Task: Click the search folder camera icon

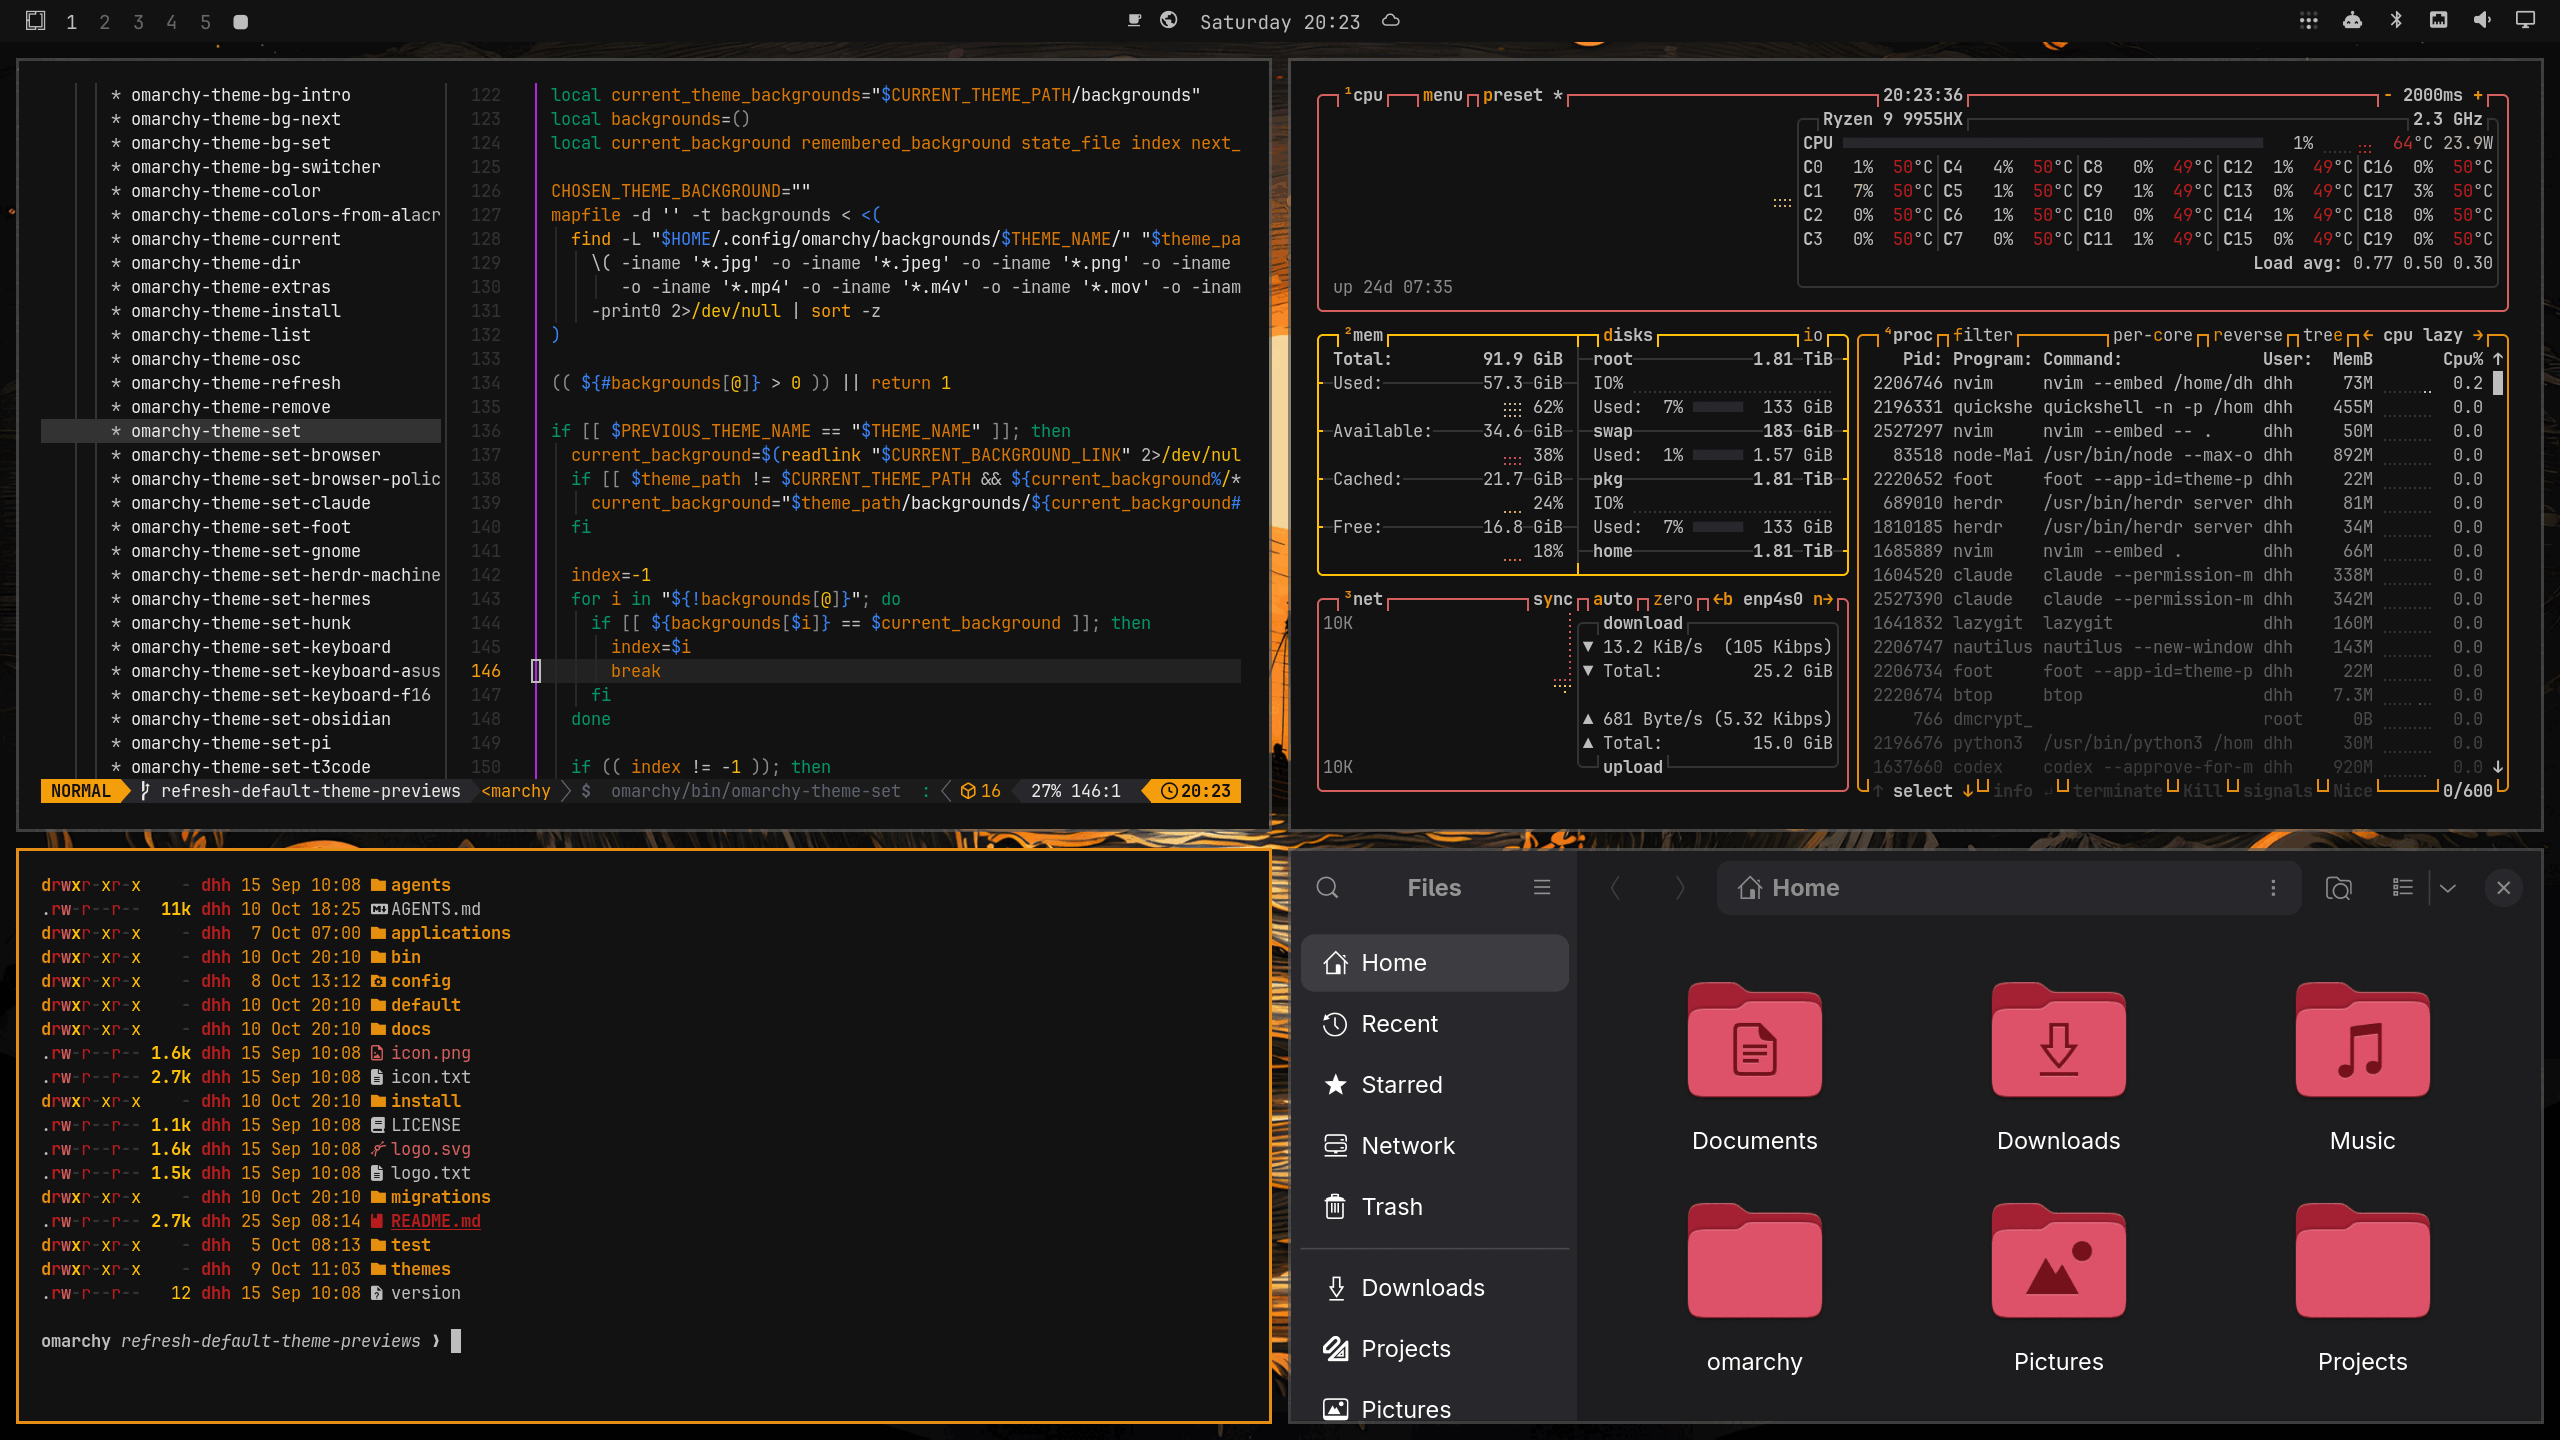Action: (2339, 888)
